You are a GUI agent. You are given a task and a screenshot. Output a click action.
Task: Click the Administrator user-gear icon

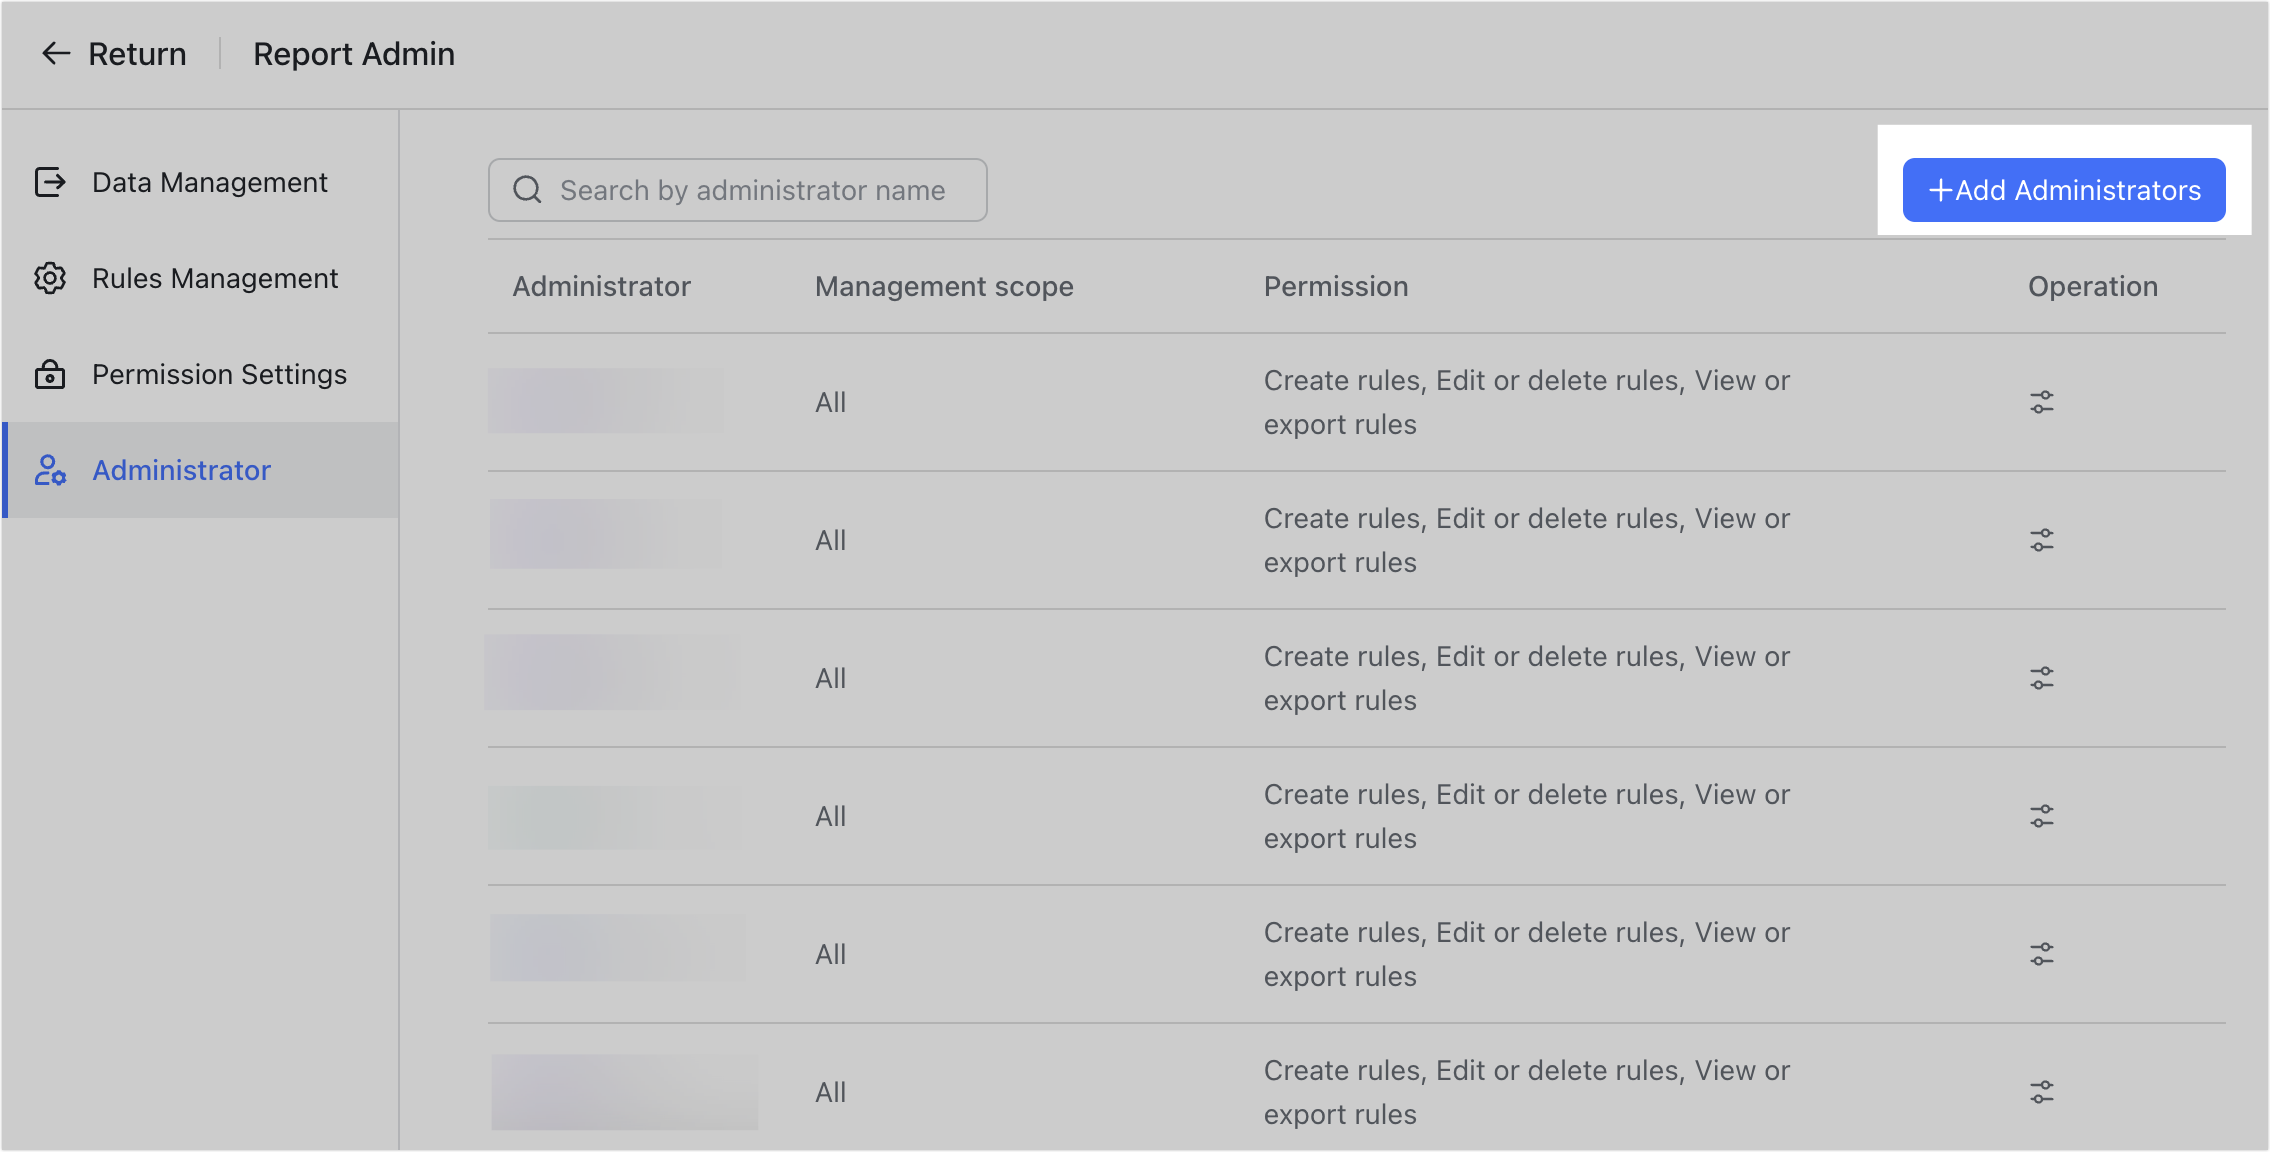click(x=50, y=470)
